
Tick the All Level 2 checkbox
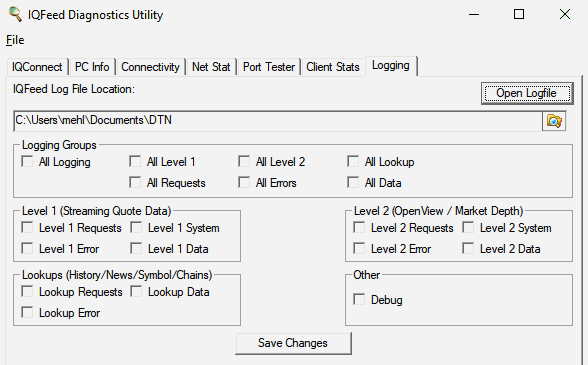pos(244,162)
